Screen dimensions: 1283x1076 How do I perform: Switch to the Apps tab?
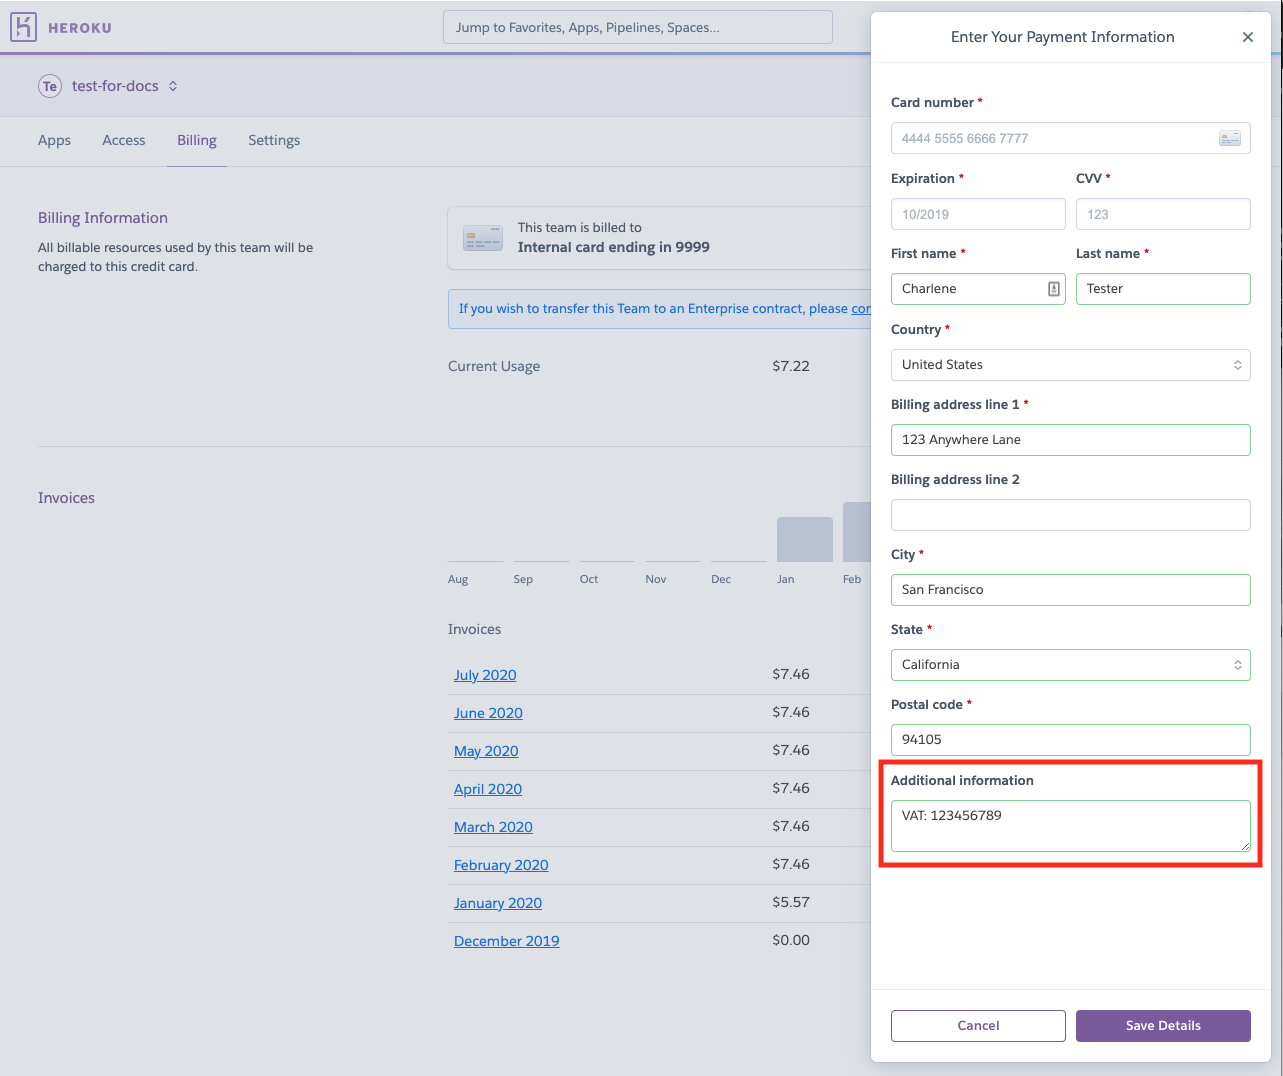54,140
